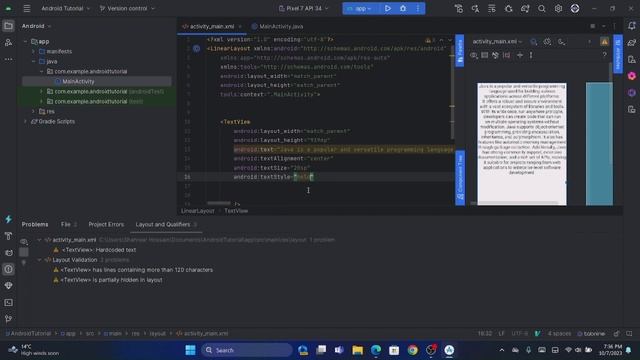The width and height of the screenshot is (640, 360).
Task: Open Project tool window folder icon
Action: [x=8, y=26]
